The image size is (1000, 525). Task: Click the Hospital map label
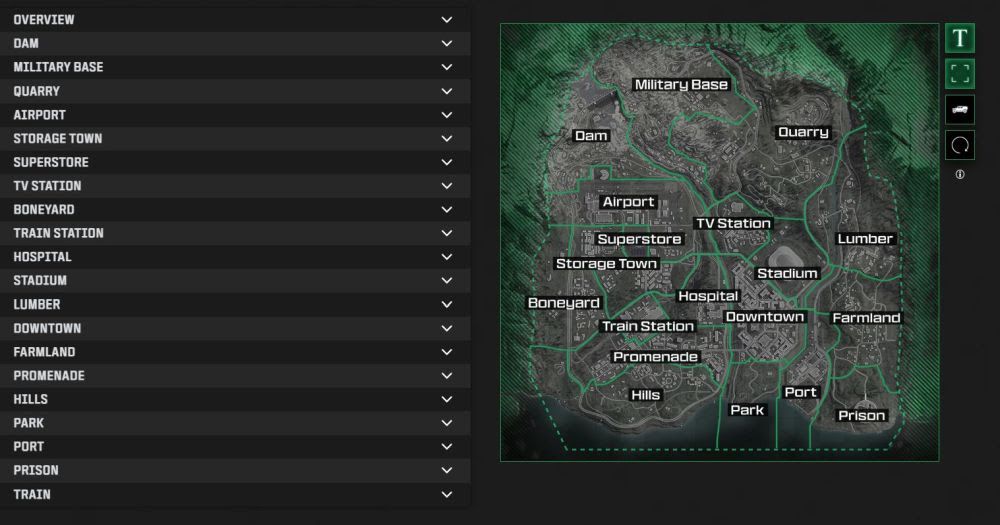click(708, 296)
